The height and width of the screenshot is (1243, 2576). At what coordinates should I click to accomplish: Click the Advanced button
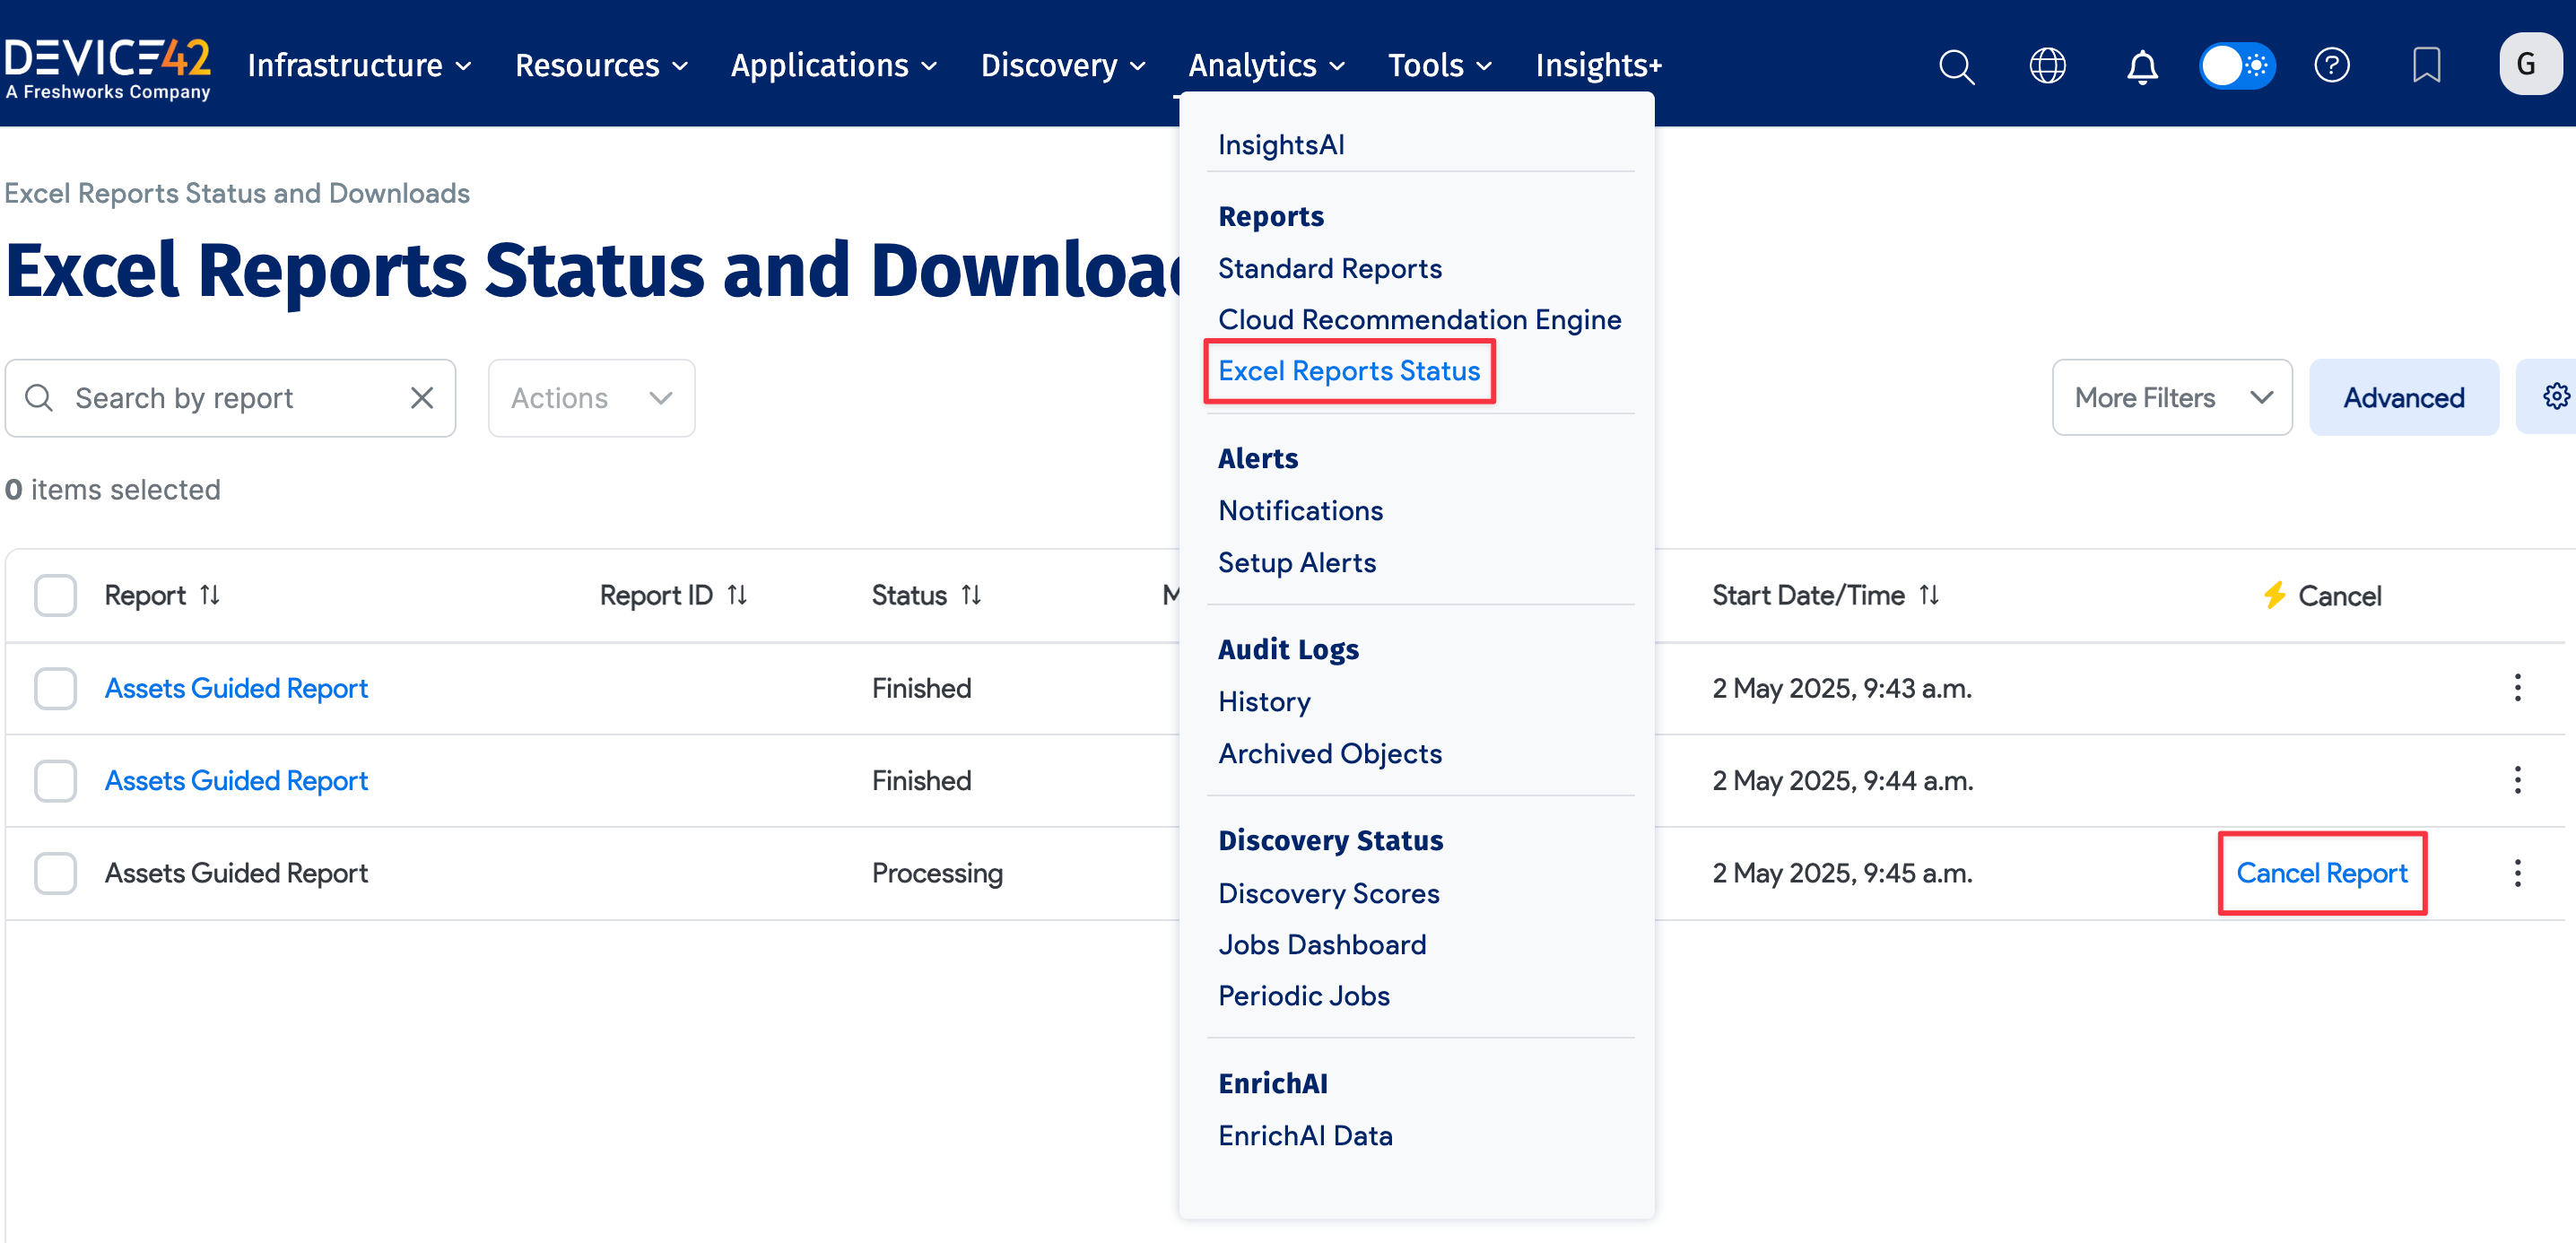click(2403, 398)
